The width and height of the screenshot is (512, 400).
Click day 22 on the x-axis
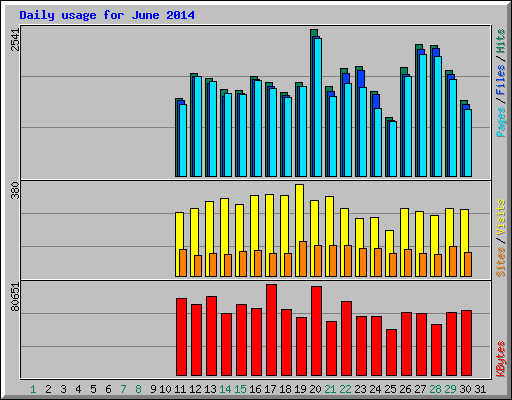(345, 389)
